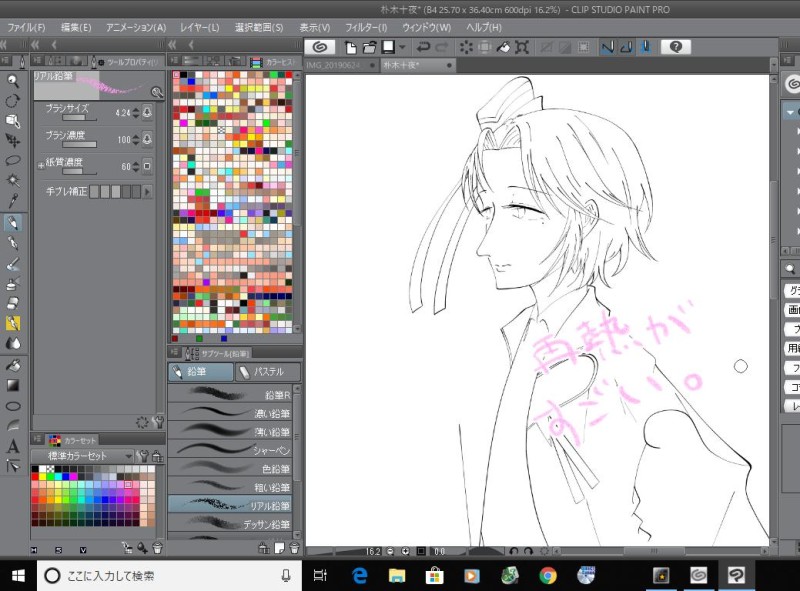Toggle Snap to Grid in command bar

click(x=645, y=47)
